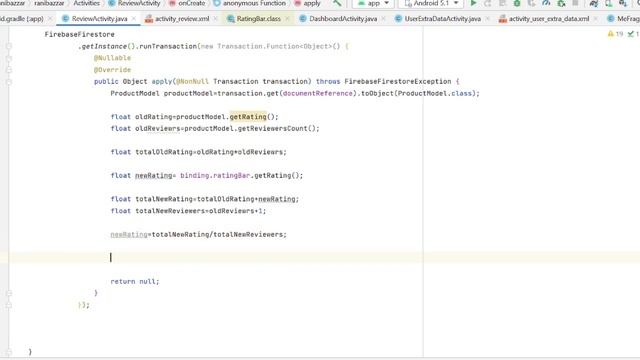640x360 pixels.
Task: Select the ReviewActivity.java tab
Action: coord(99,19)
